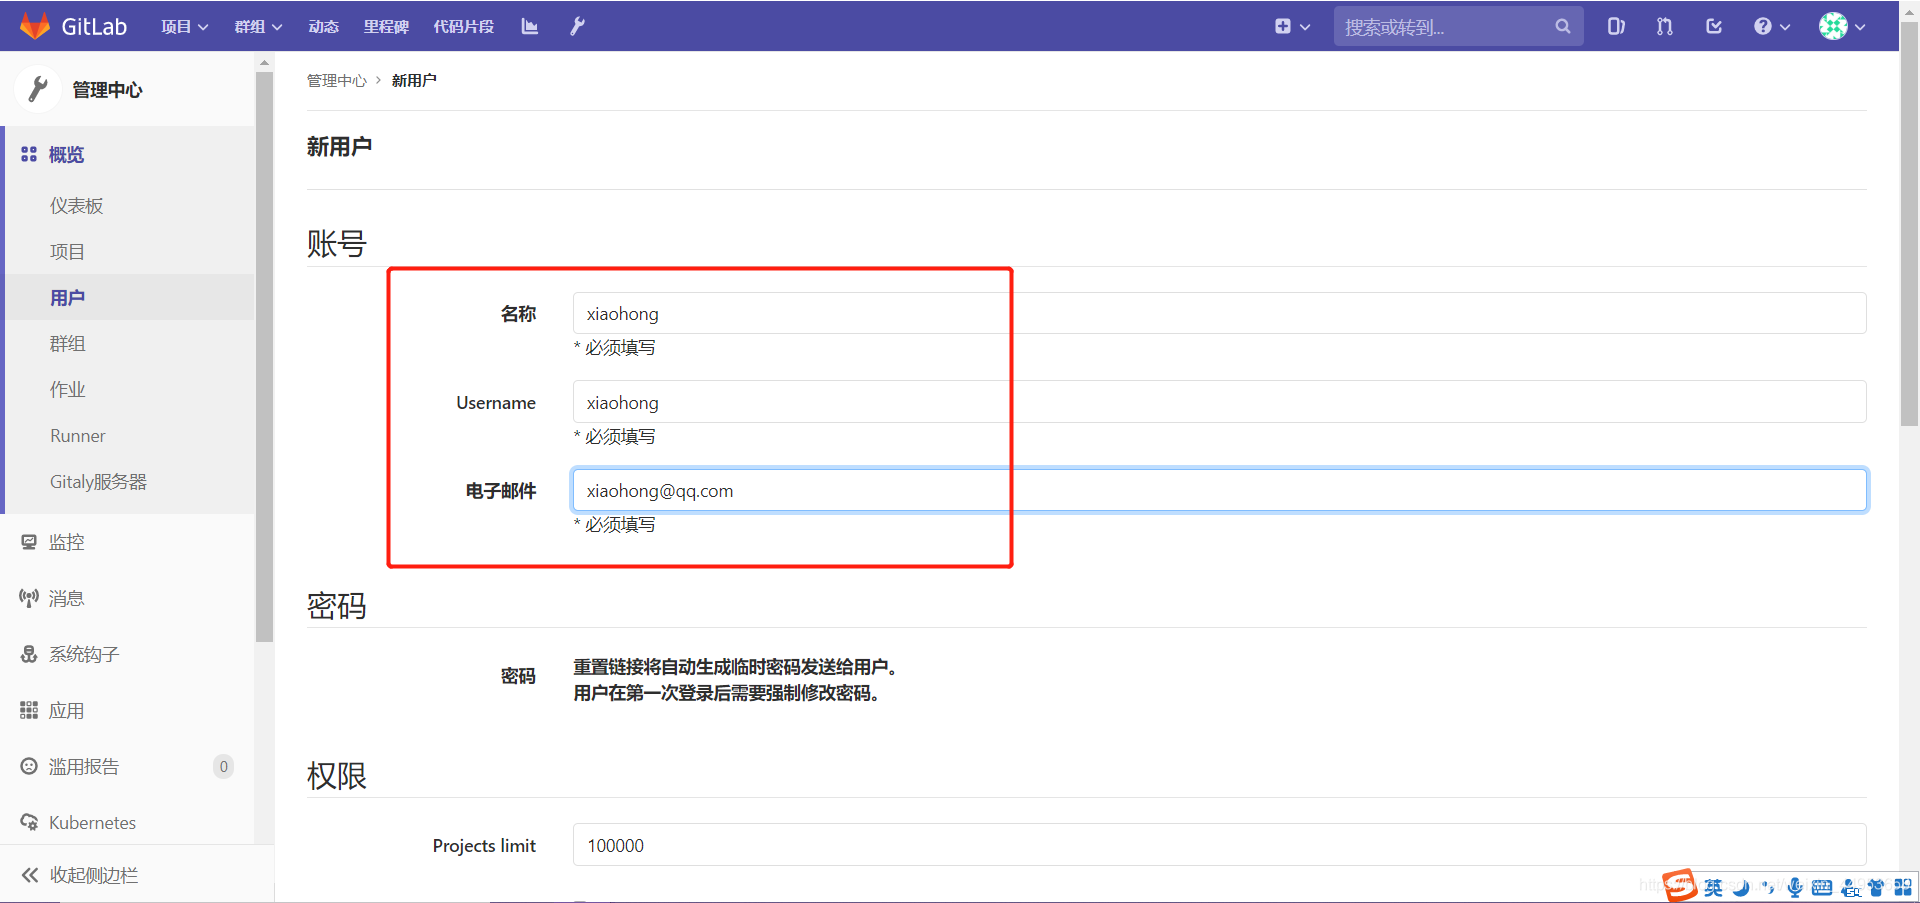The width and height of the screenshot is (1920, 903).
Task: Click 管理中心 breadcrumb link
Action: (x=337, y=80)
